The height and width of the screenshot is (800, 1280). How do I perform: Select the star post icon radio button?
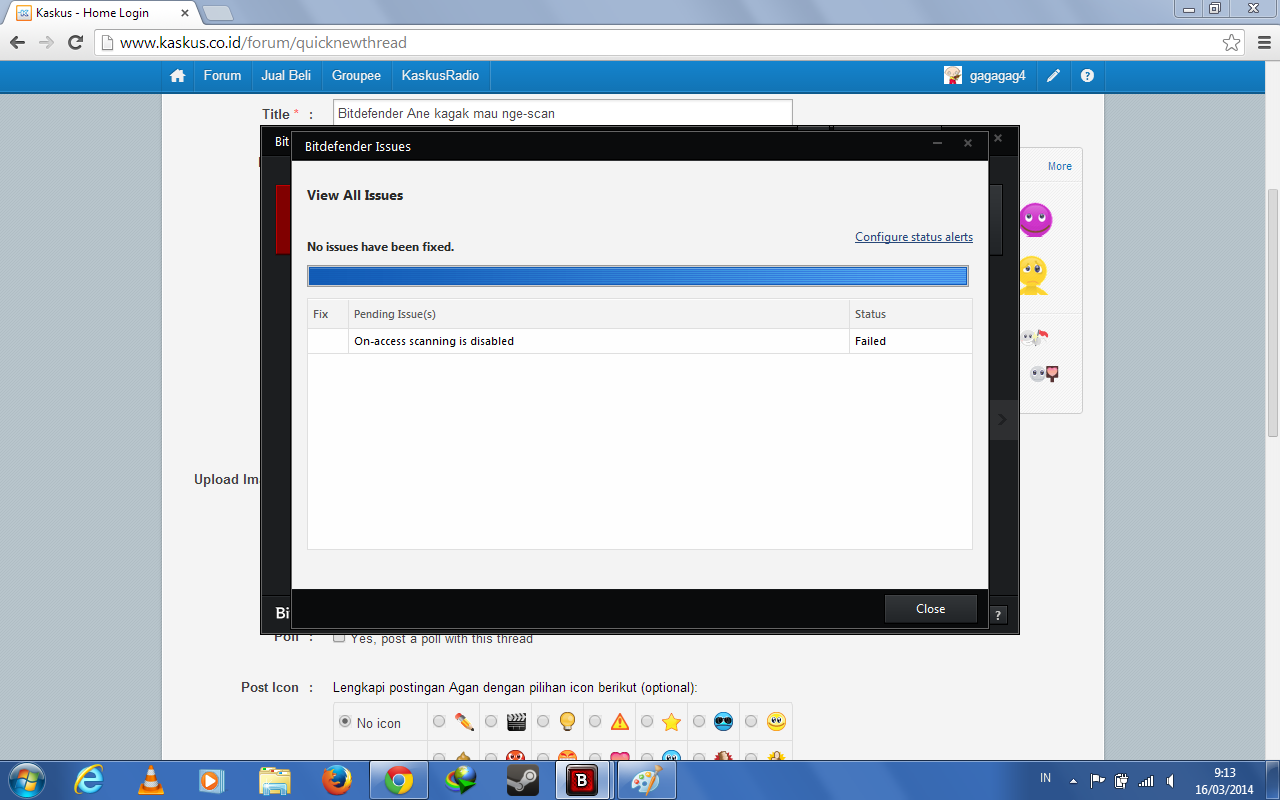click(647, 721)
